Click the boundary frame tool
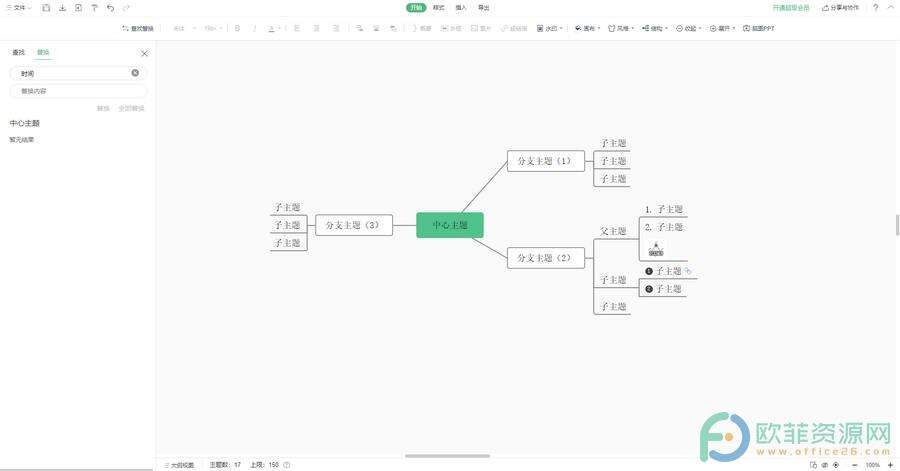Viewport: 900px width, 471px height. pos(451,28)
